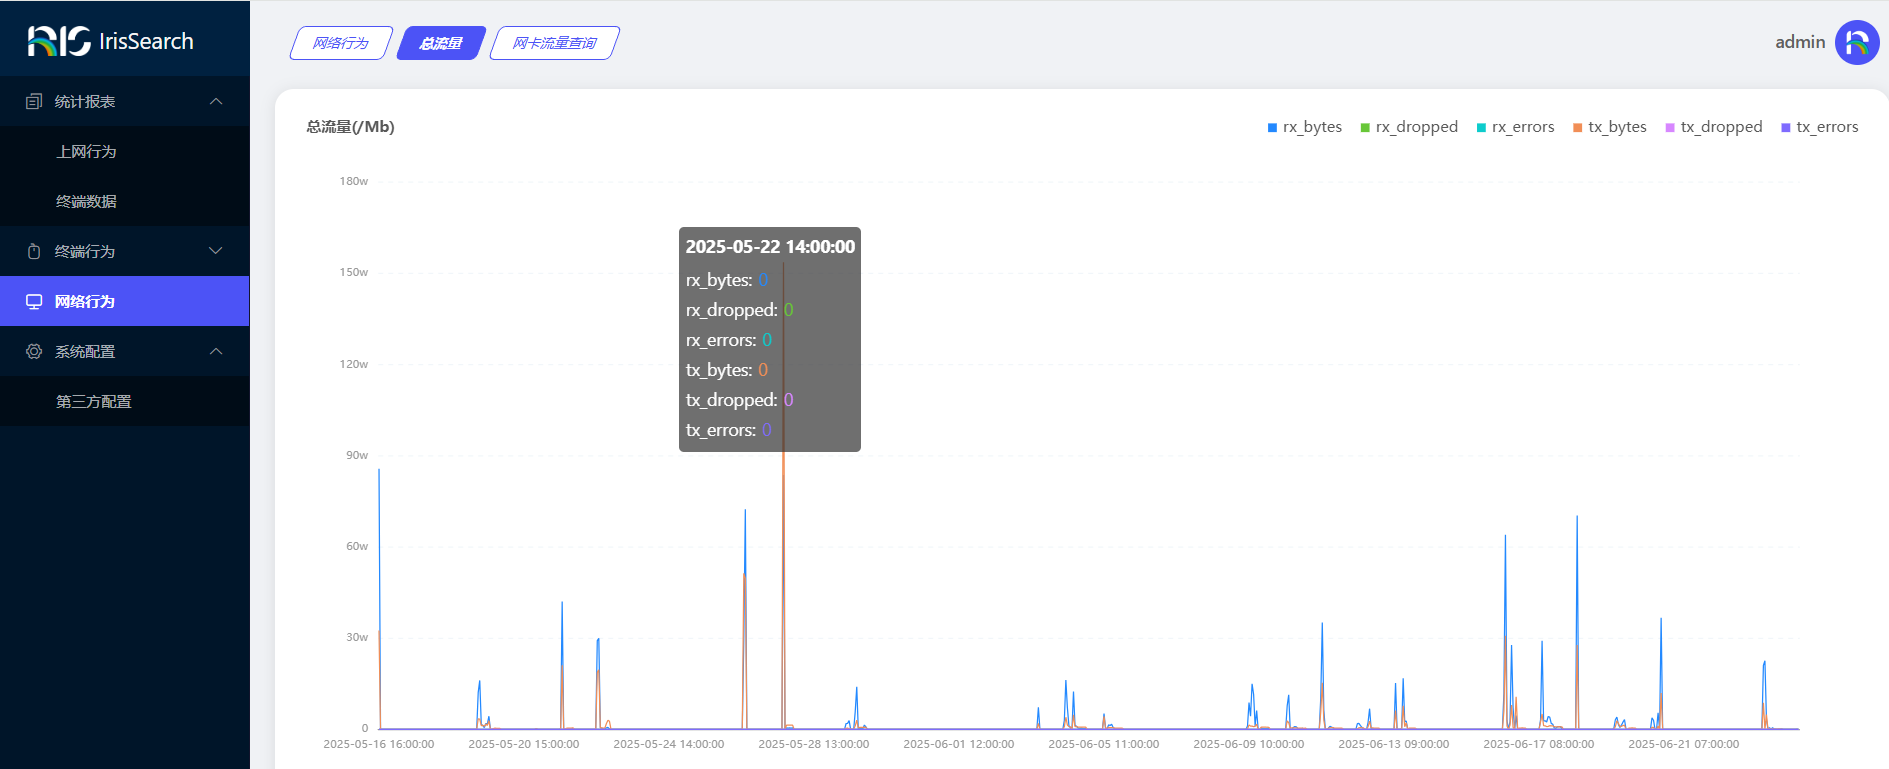1889x769 pixels.
Task: Open 上网行为 in the sidebar
Action: tap(86, 152)
